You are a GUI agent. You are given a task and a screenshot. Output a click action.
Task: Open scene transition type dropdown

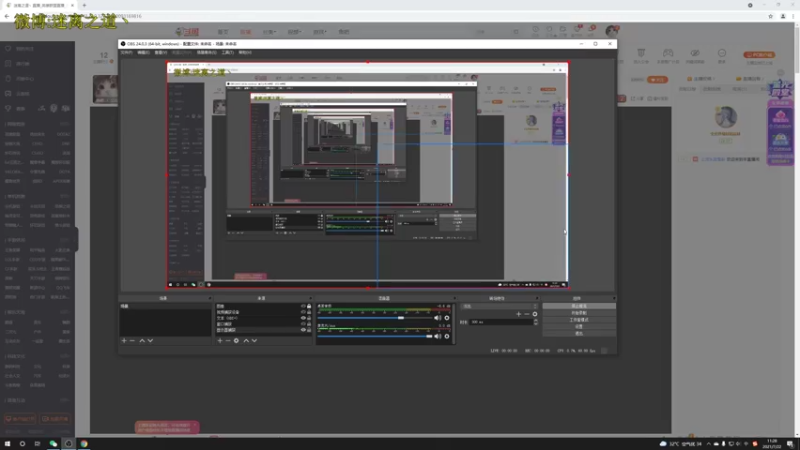(499, 306)
